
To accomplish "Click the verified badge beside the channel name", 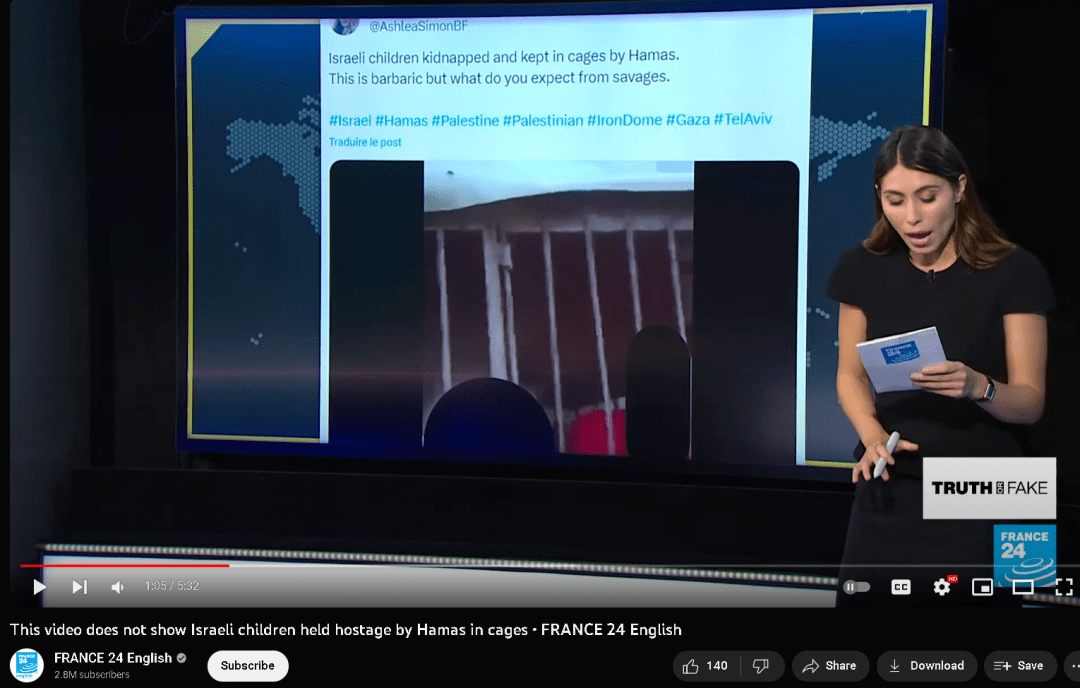I will tap(181, 658).
